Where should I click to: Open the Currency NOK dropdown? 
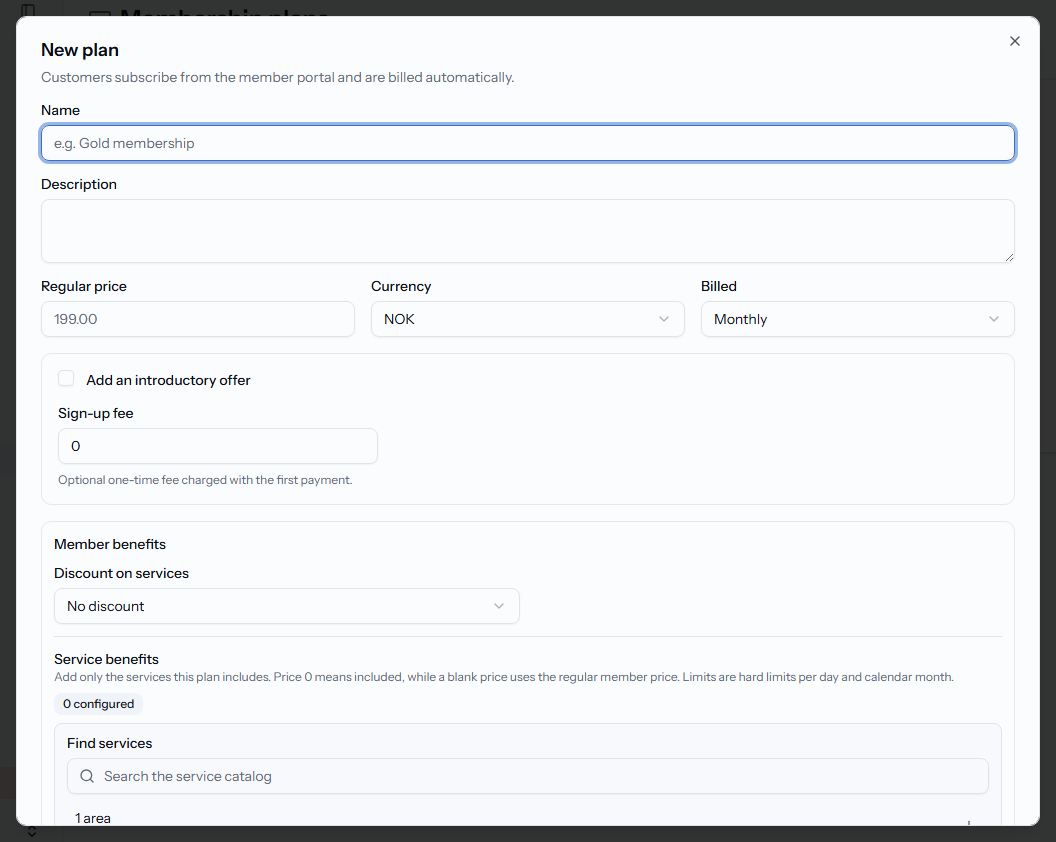point(528,319)
